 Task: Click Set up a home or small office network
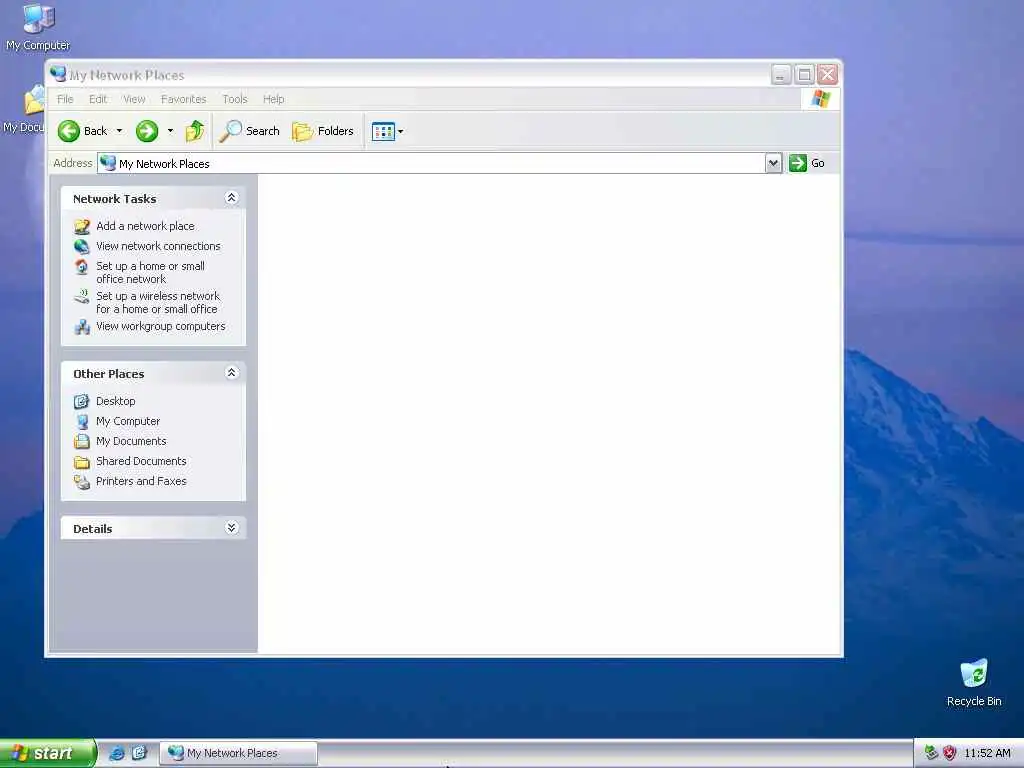click(150, 273)
